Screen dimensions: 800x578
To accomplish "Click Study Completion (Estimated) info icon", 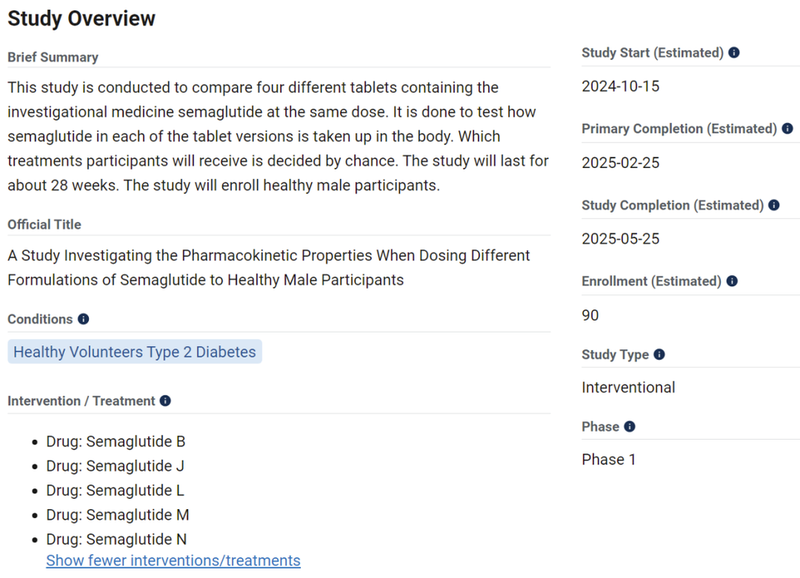I will point(773,205).
